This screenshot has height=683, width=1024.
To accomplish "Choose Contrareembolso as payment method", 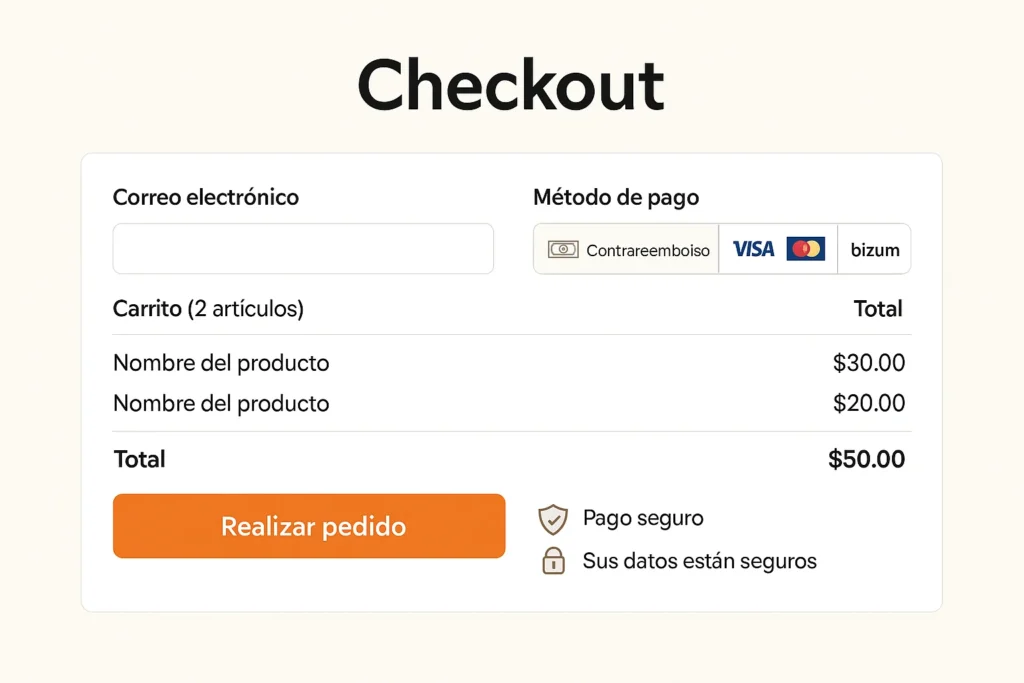I will pyautogui.click(x=625, y=248).
